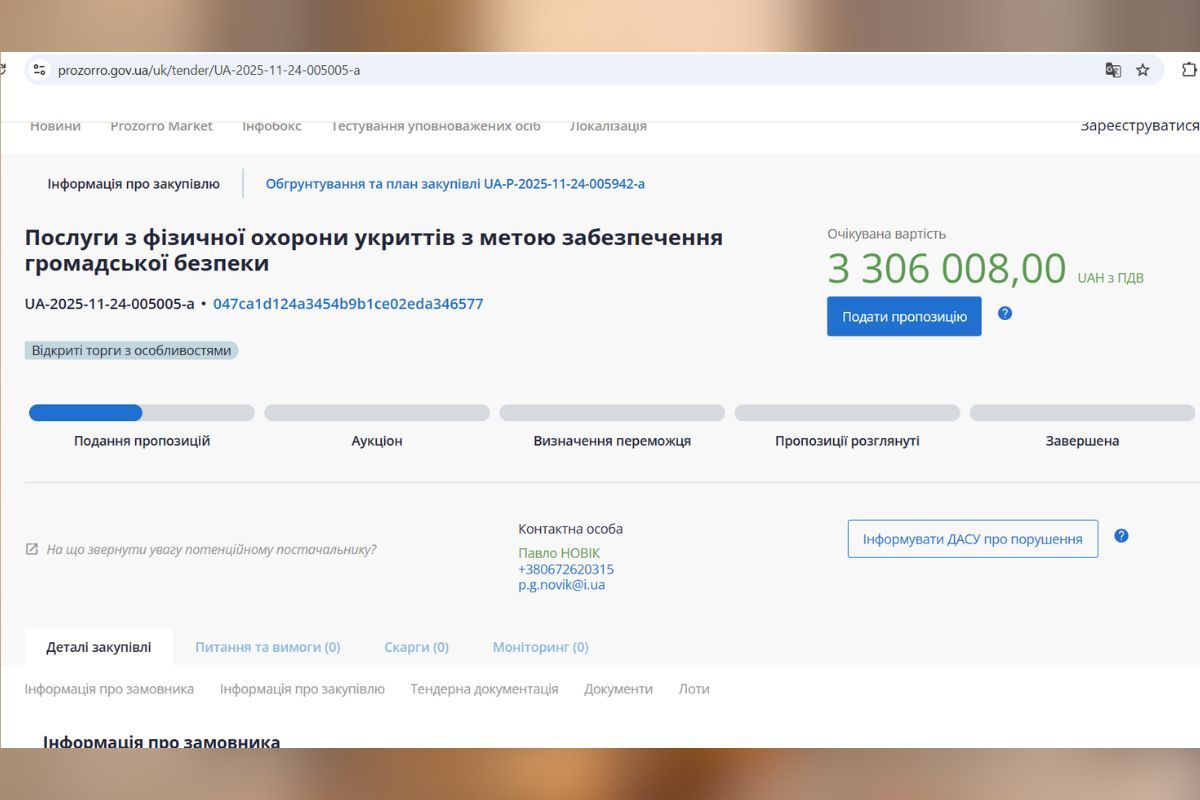Open tender hash link 047ca1d124a3454b9b1ce02eda346577
This screenshot has height=800, width=1200.
tap(348, 304)
